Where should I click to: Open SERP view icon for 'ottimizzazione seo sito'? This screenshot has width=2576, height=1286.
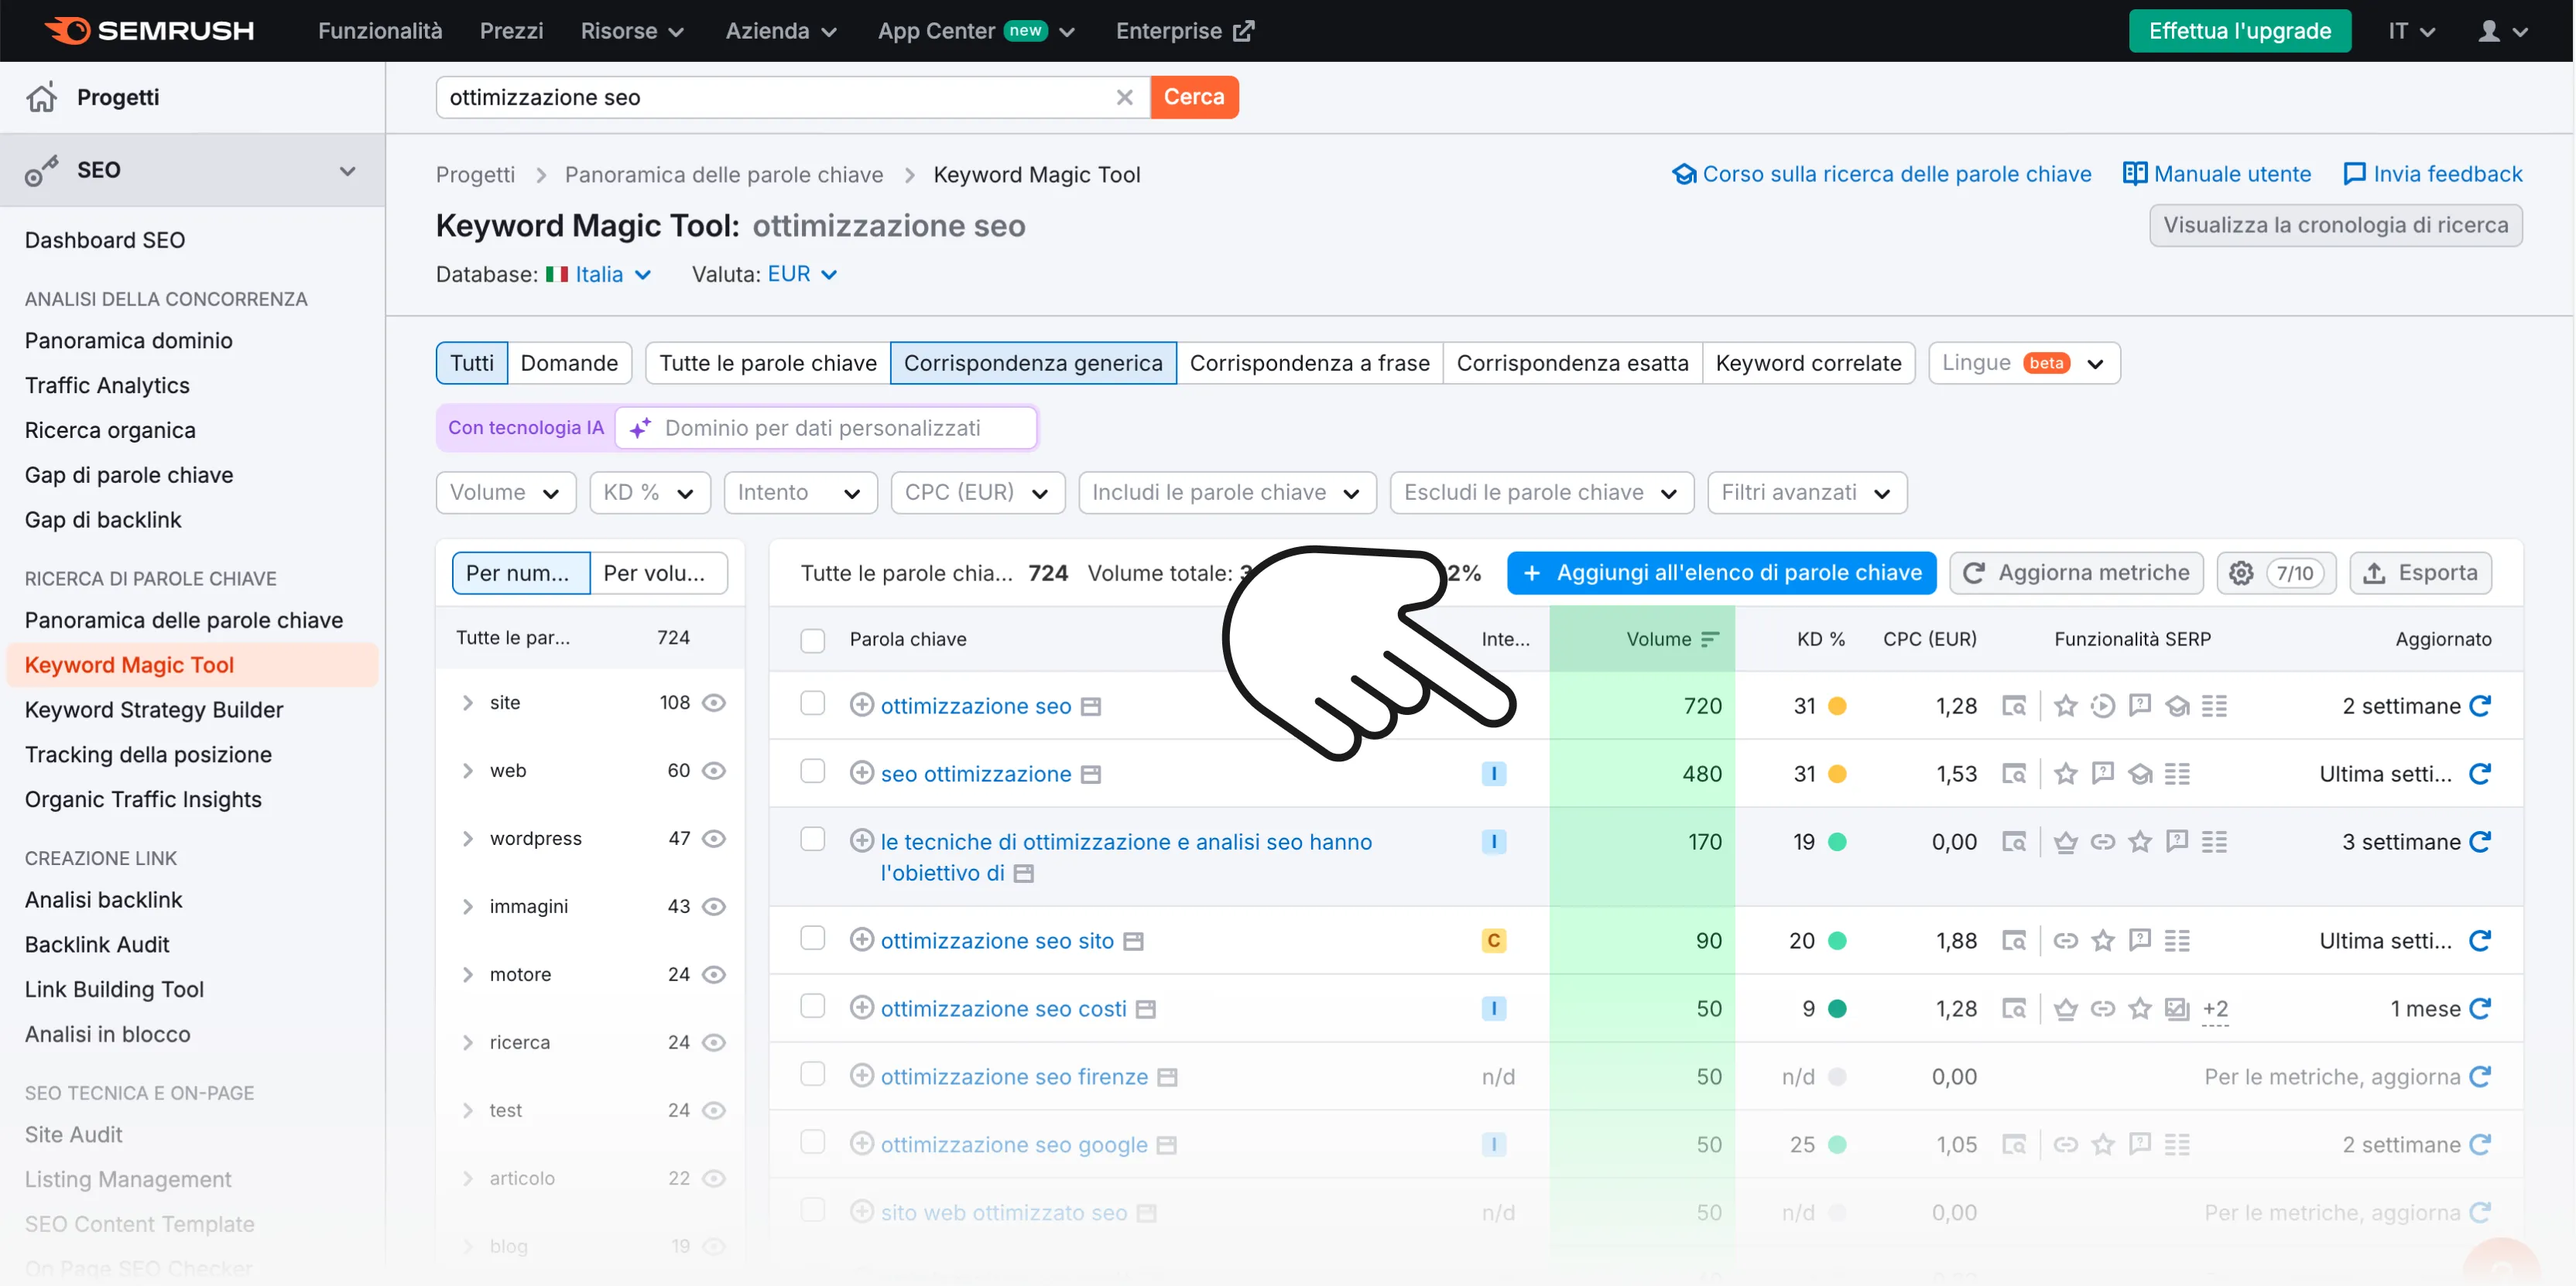click(x=2014, y=941)
